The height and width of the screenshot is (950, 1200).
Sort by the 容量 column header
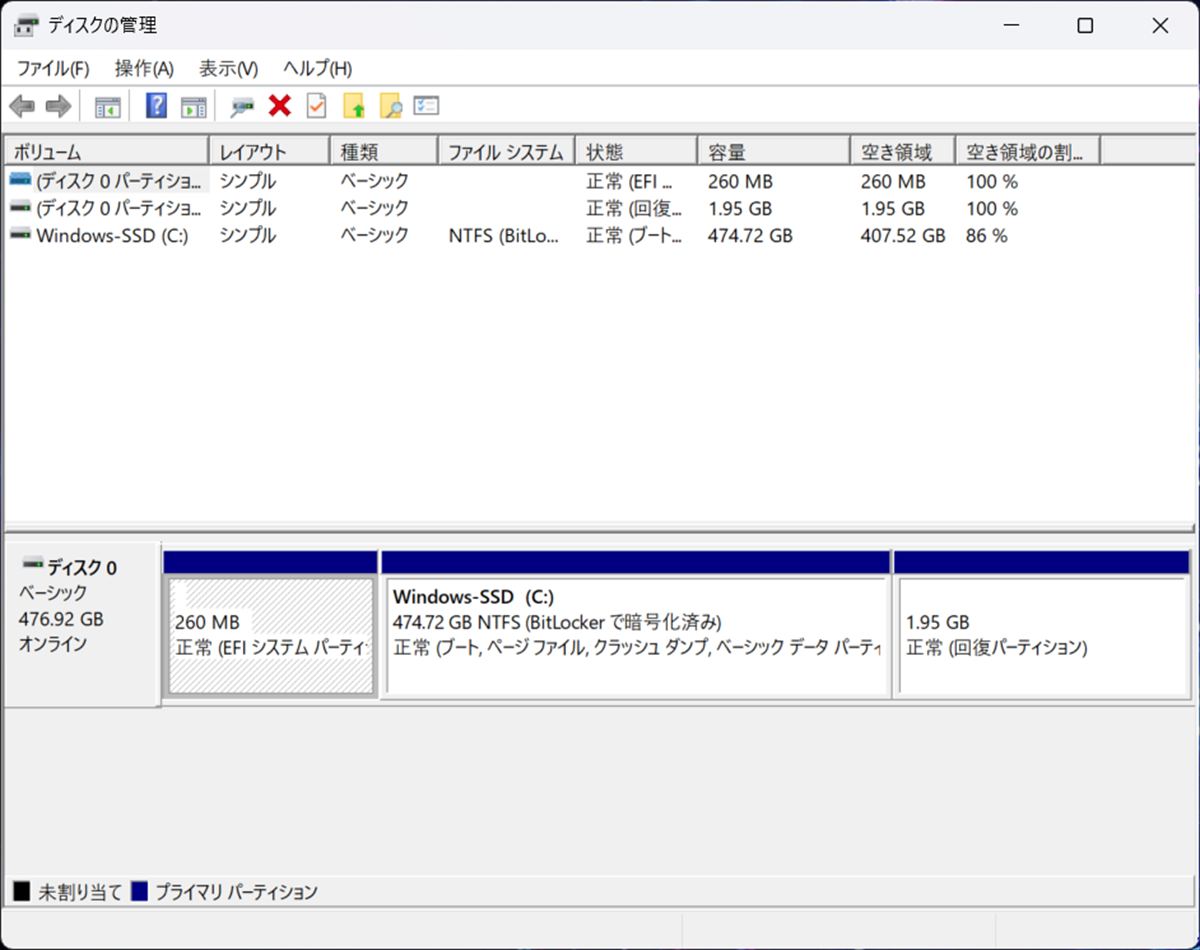coord(771,152)
